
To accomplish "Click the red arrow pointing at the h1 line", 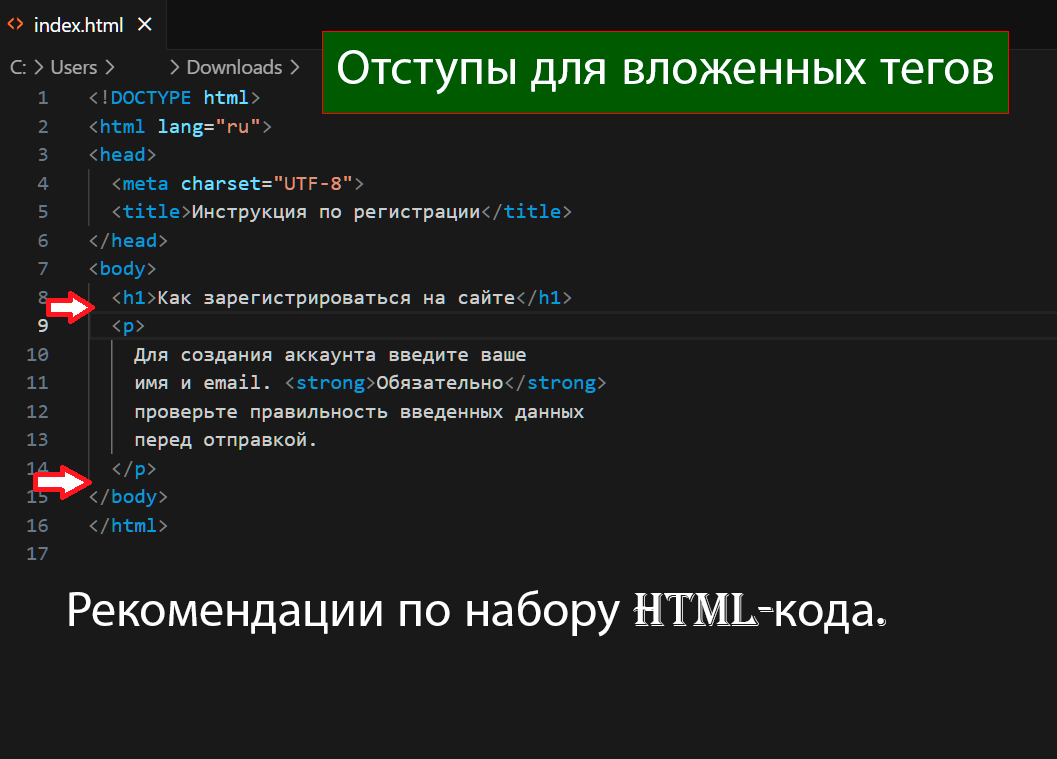I will pyautogui.click(x=69, y=309).
